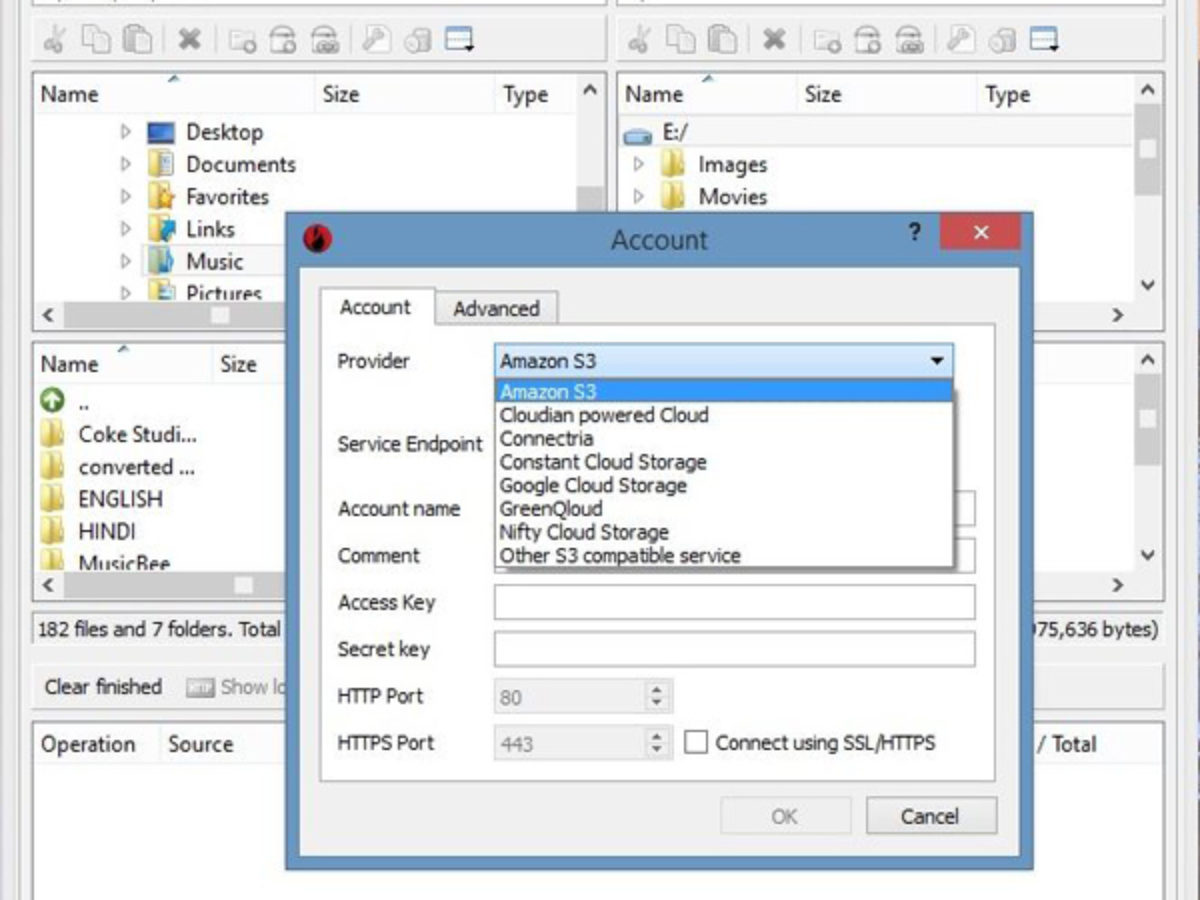The width and height of the screenshot is (1200, 900).
Task: Expand the Desktop tree node arrow
Action: [126, 132]
